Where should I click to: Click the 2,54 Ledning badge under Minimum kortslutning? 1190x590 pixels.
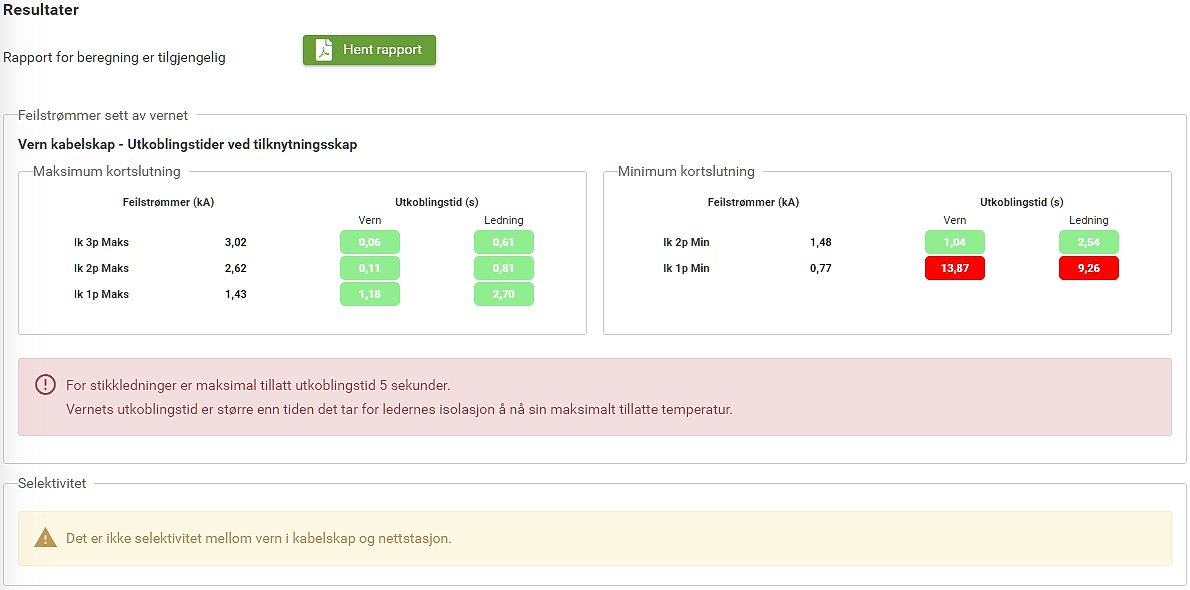point(1088,242)
